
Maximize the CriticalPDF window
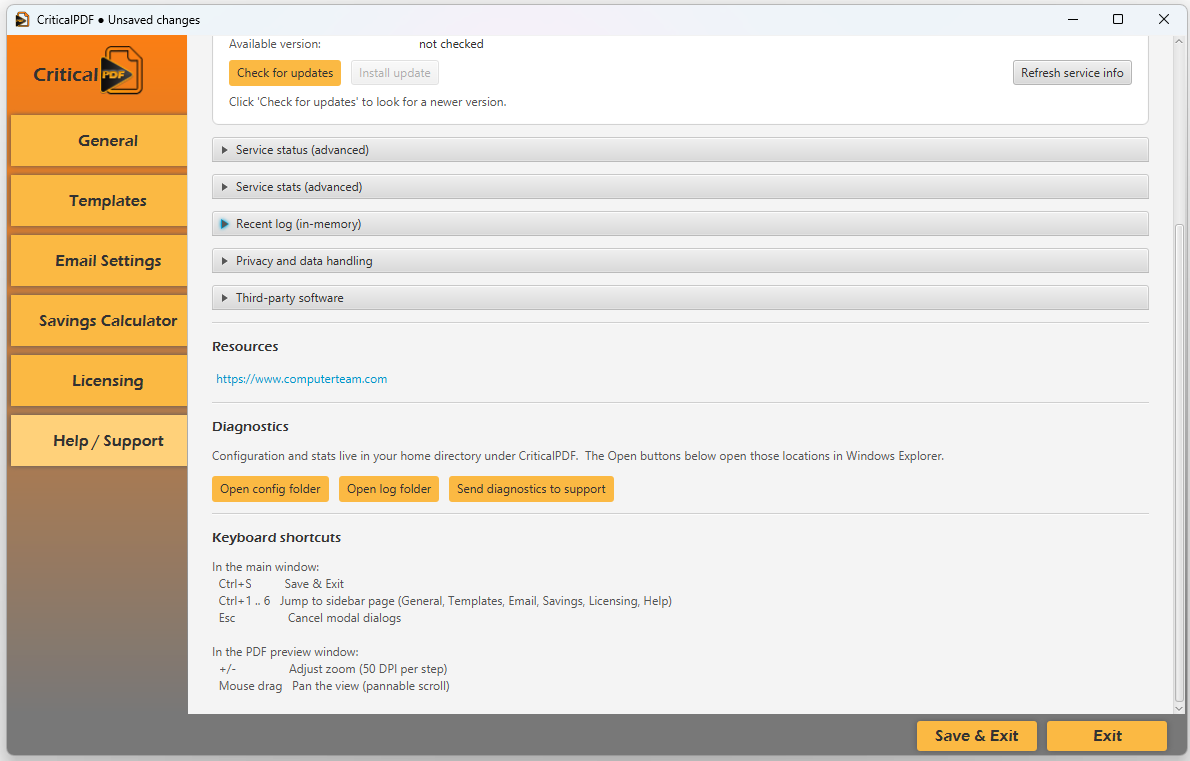point(1118,20)
